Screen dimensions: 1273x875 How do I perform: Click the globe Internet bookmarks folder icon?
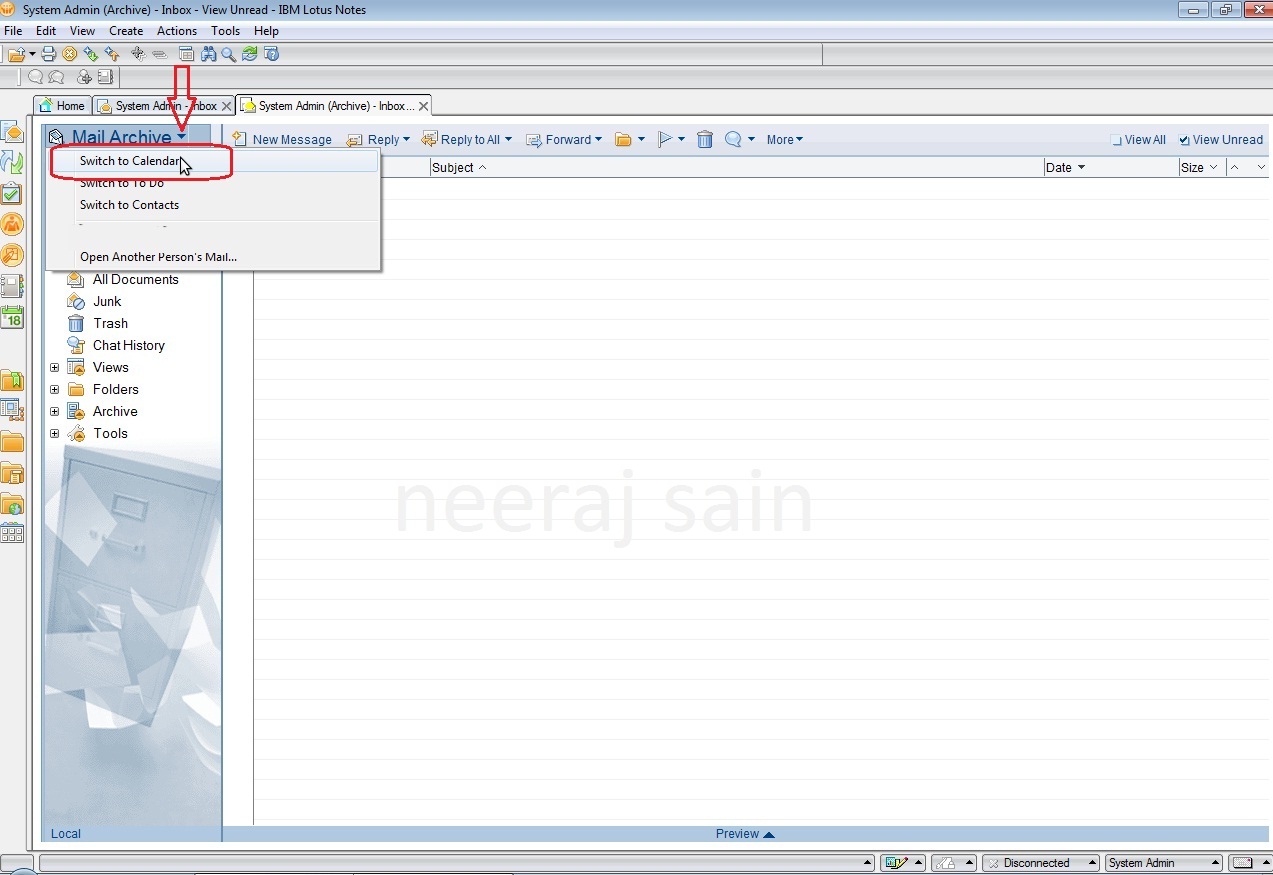tap(12, 504)
